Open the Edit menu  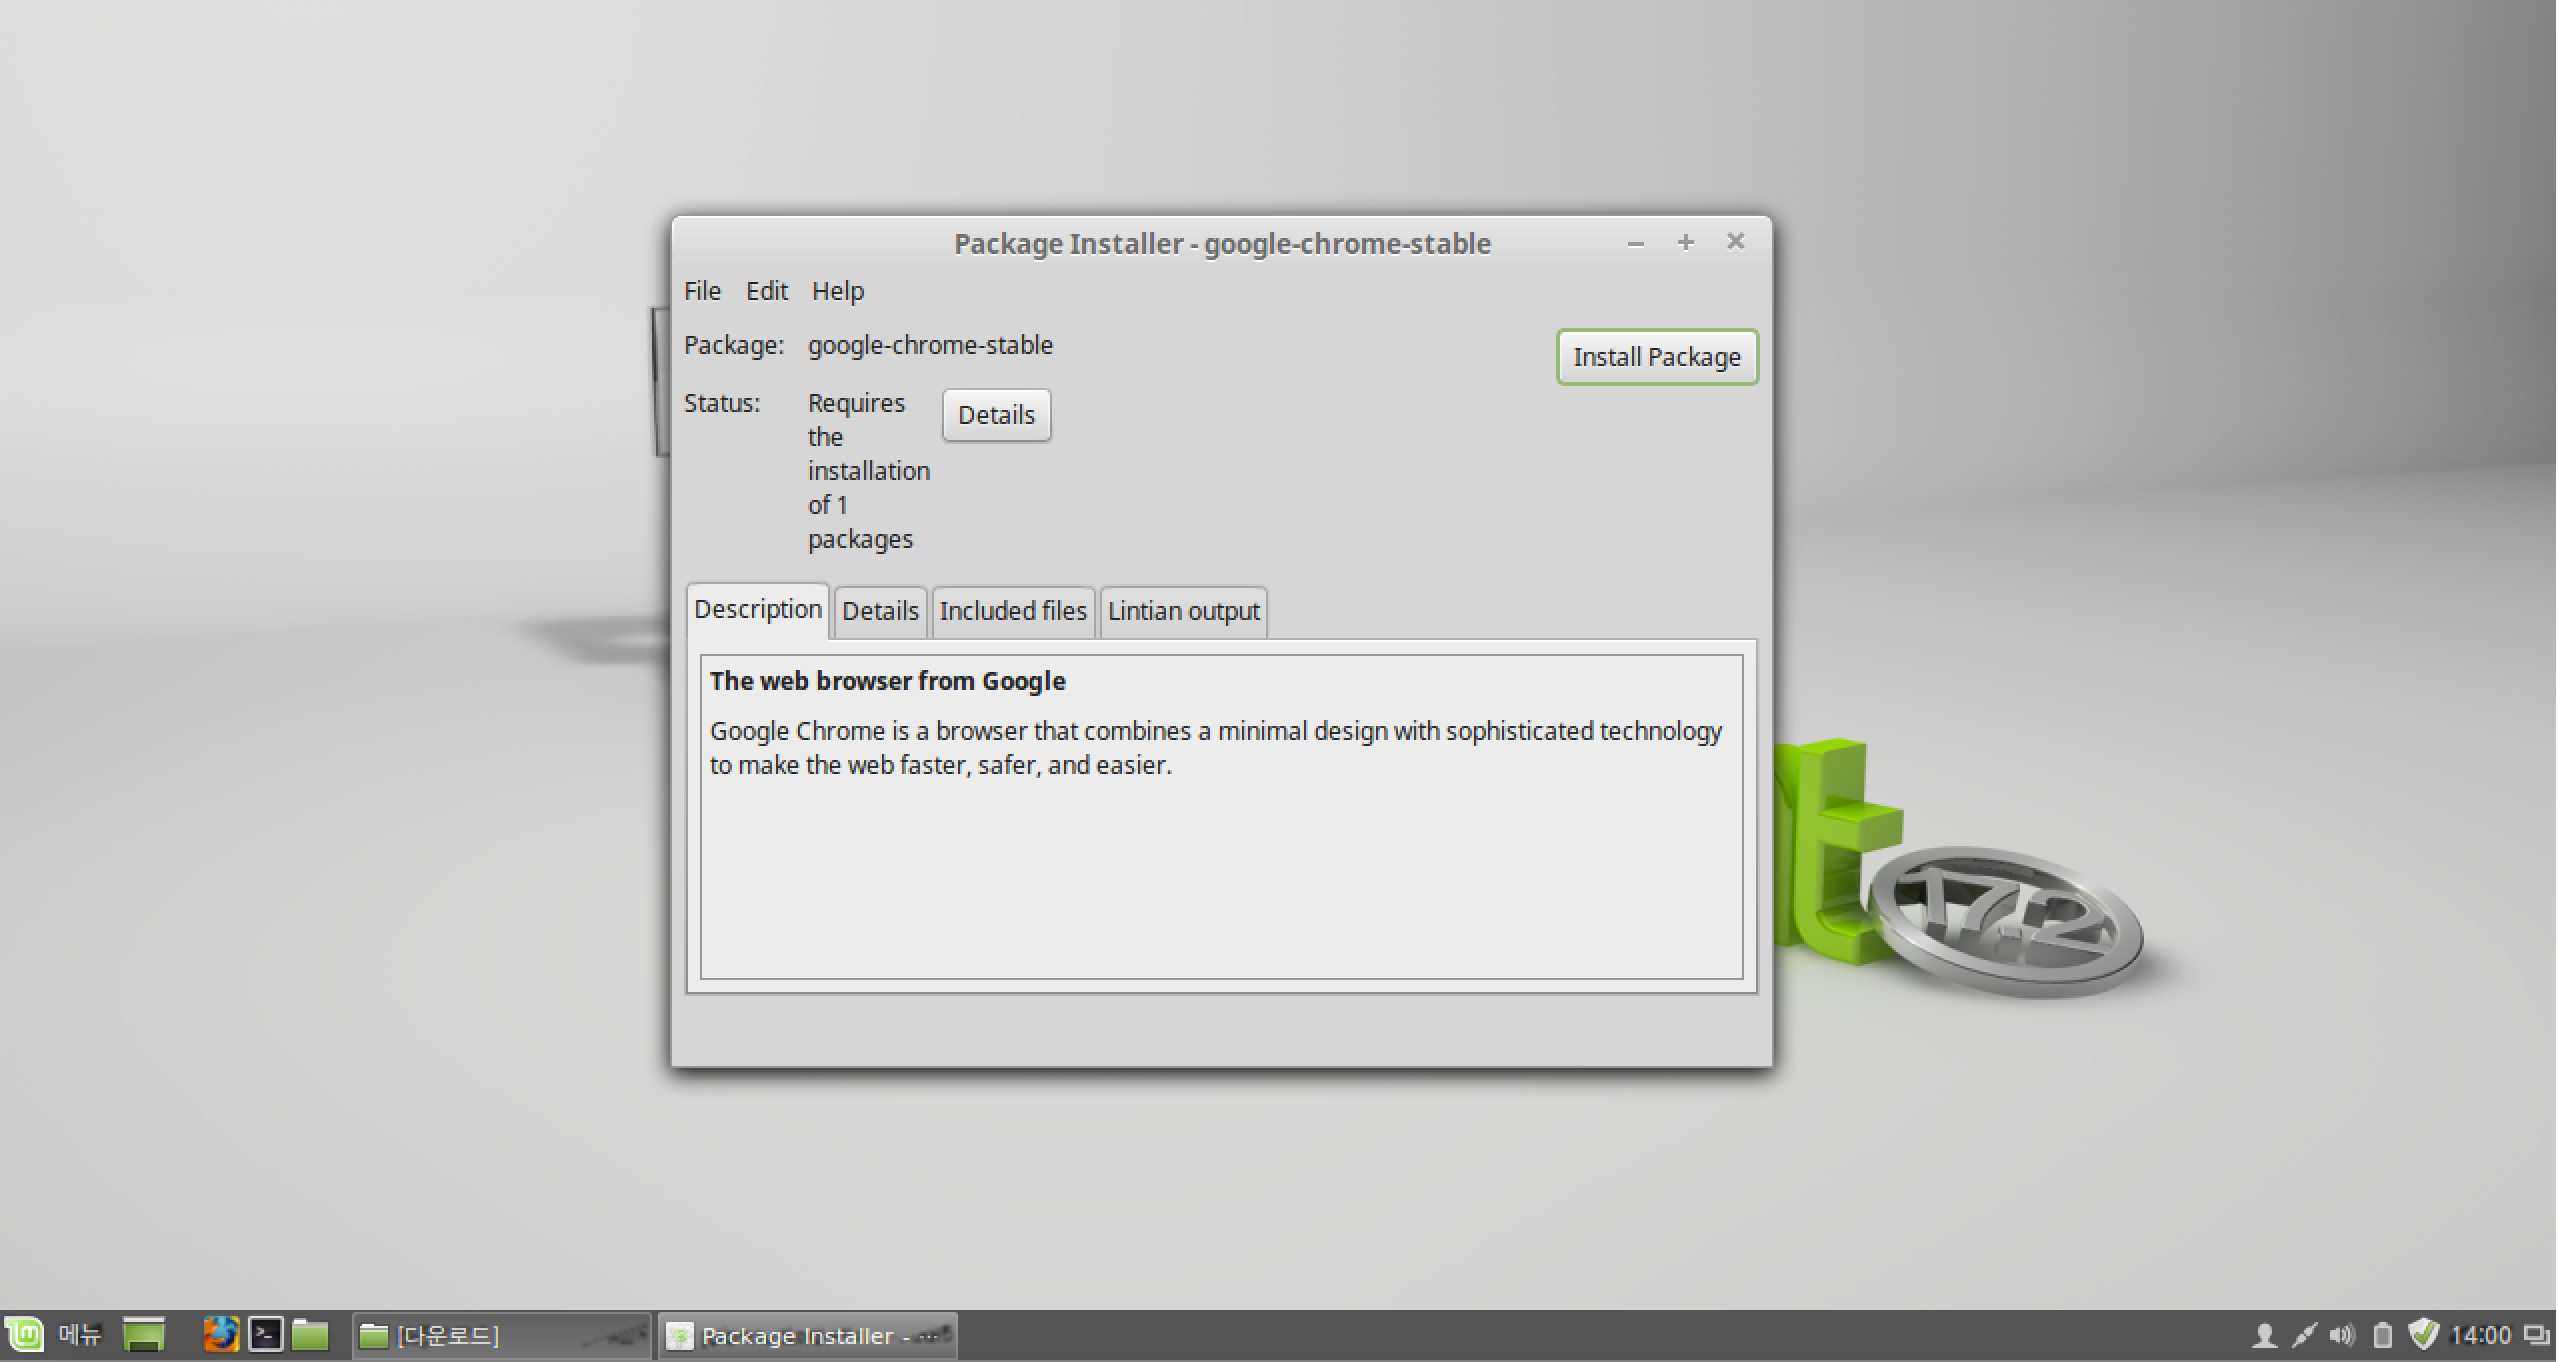[x=767, y=291]
